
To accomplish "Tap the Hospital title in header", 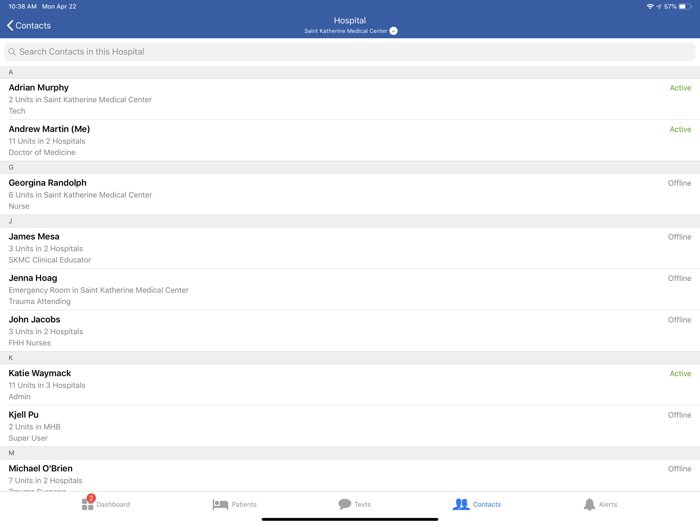I will (350, 21).
